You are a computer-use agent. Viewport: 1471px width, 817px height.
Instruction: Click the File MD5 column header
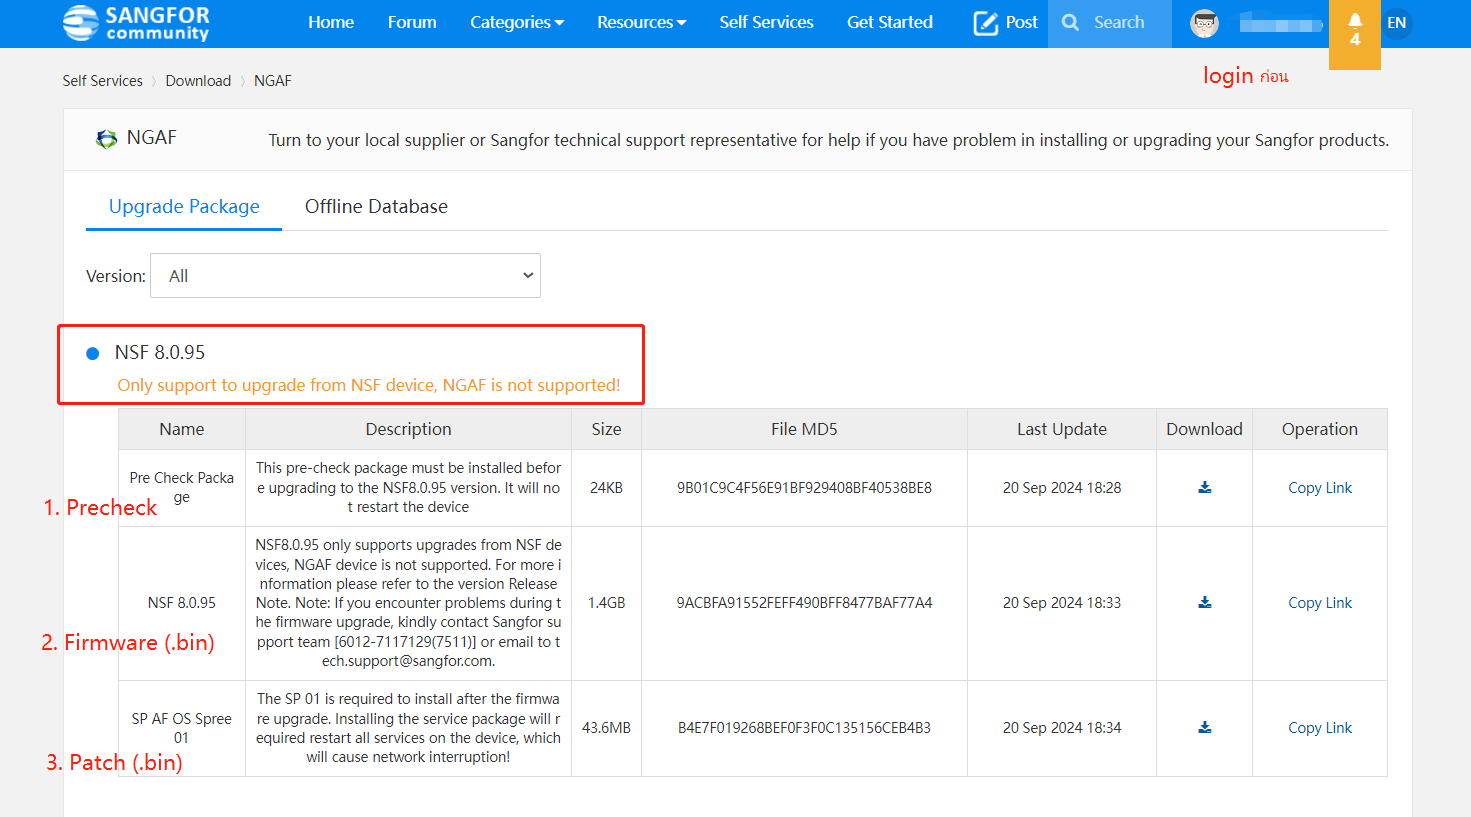tap(804, 429)
